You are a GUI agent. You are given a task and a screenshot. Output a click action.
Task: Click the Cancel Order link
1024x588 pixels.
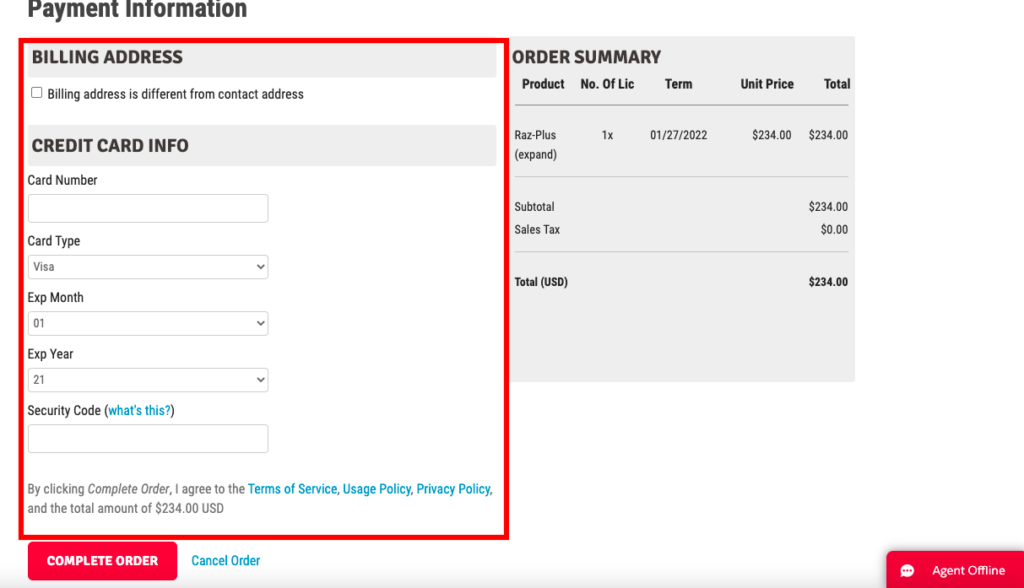coord(226,561)
